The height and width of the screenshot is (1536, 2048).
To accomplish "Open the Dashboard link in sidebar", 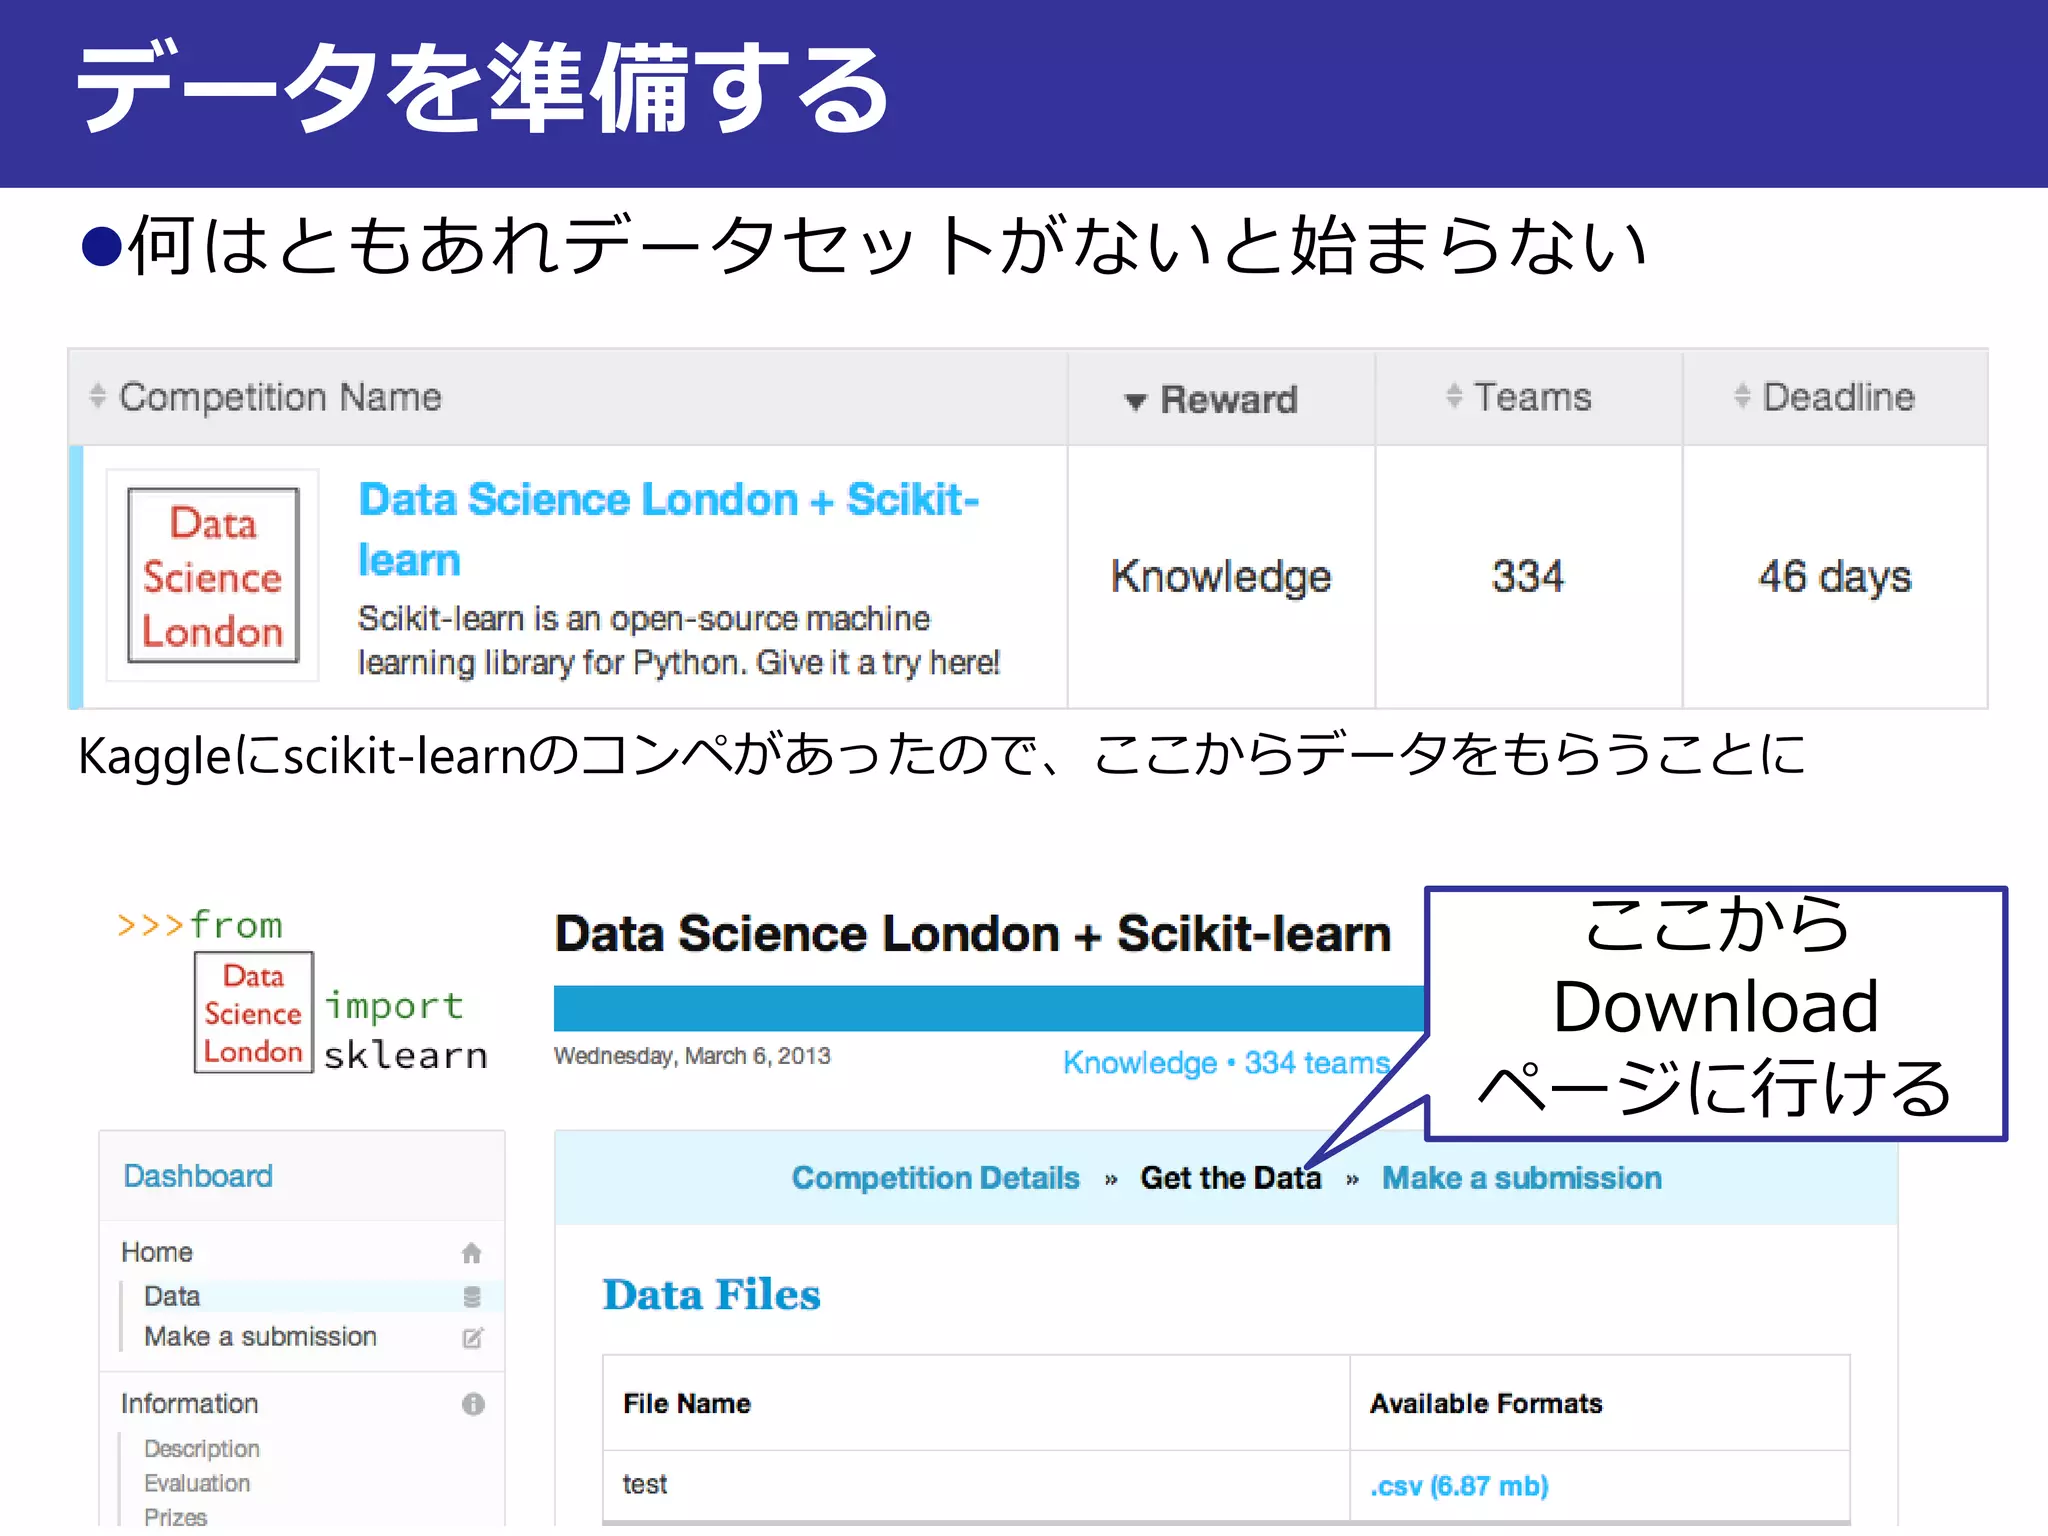I will pos(198,1176).
